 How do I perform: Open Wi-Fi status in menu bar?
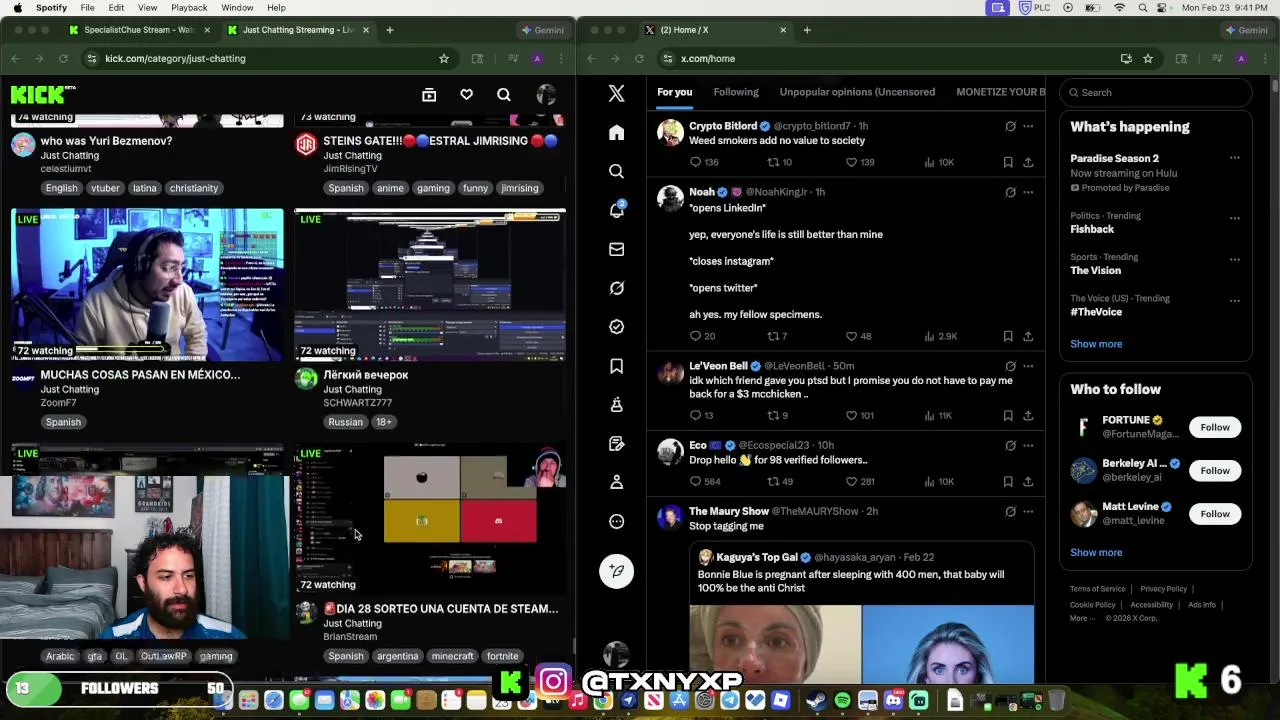[1119, 8]
